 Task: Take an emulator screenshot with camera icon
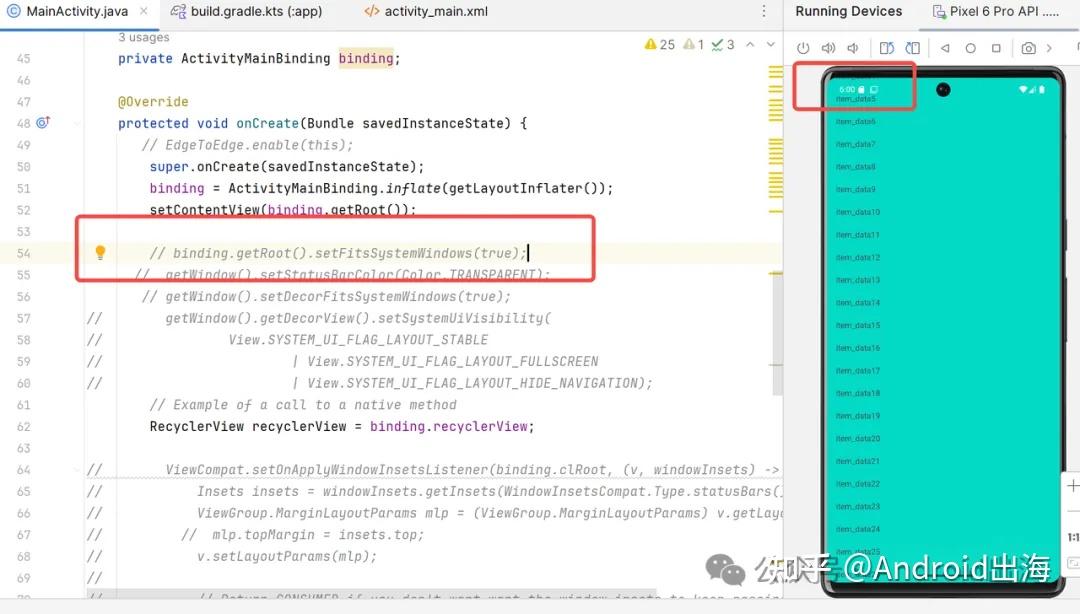tap(1028, 48)
